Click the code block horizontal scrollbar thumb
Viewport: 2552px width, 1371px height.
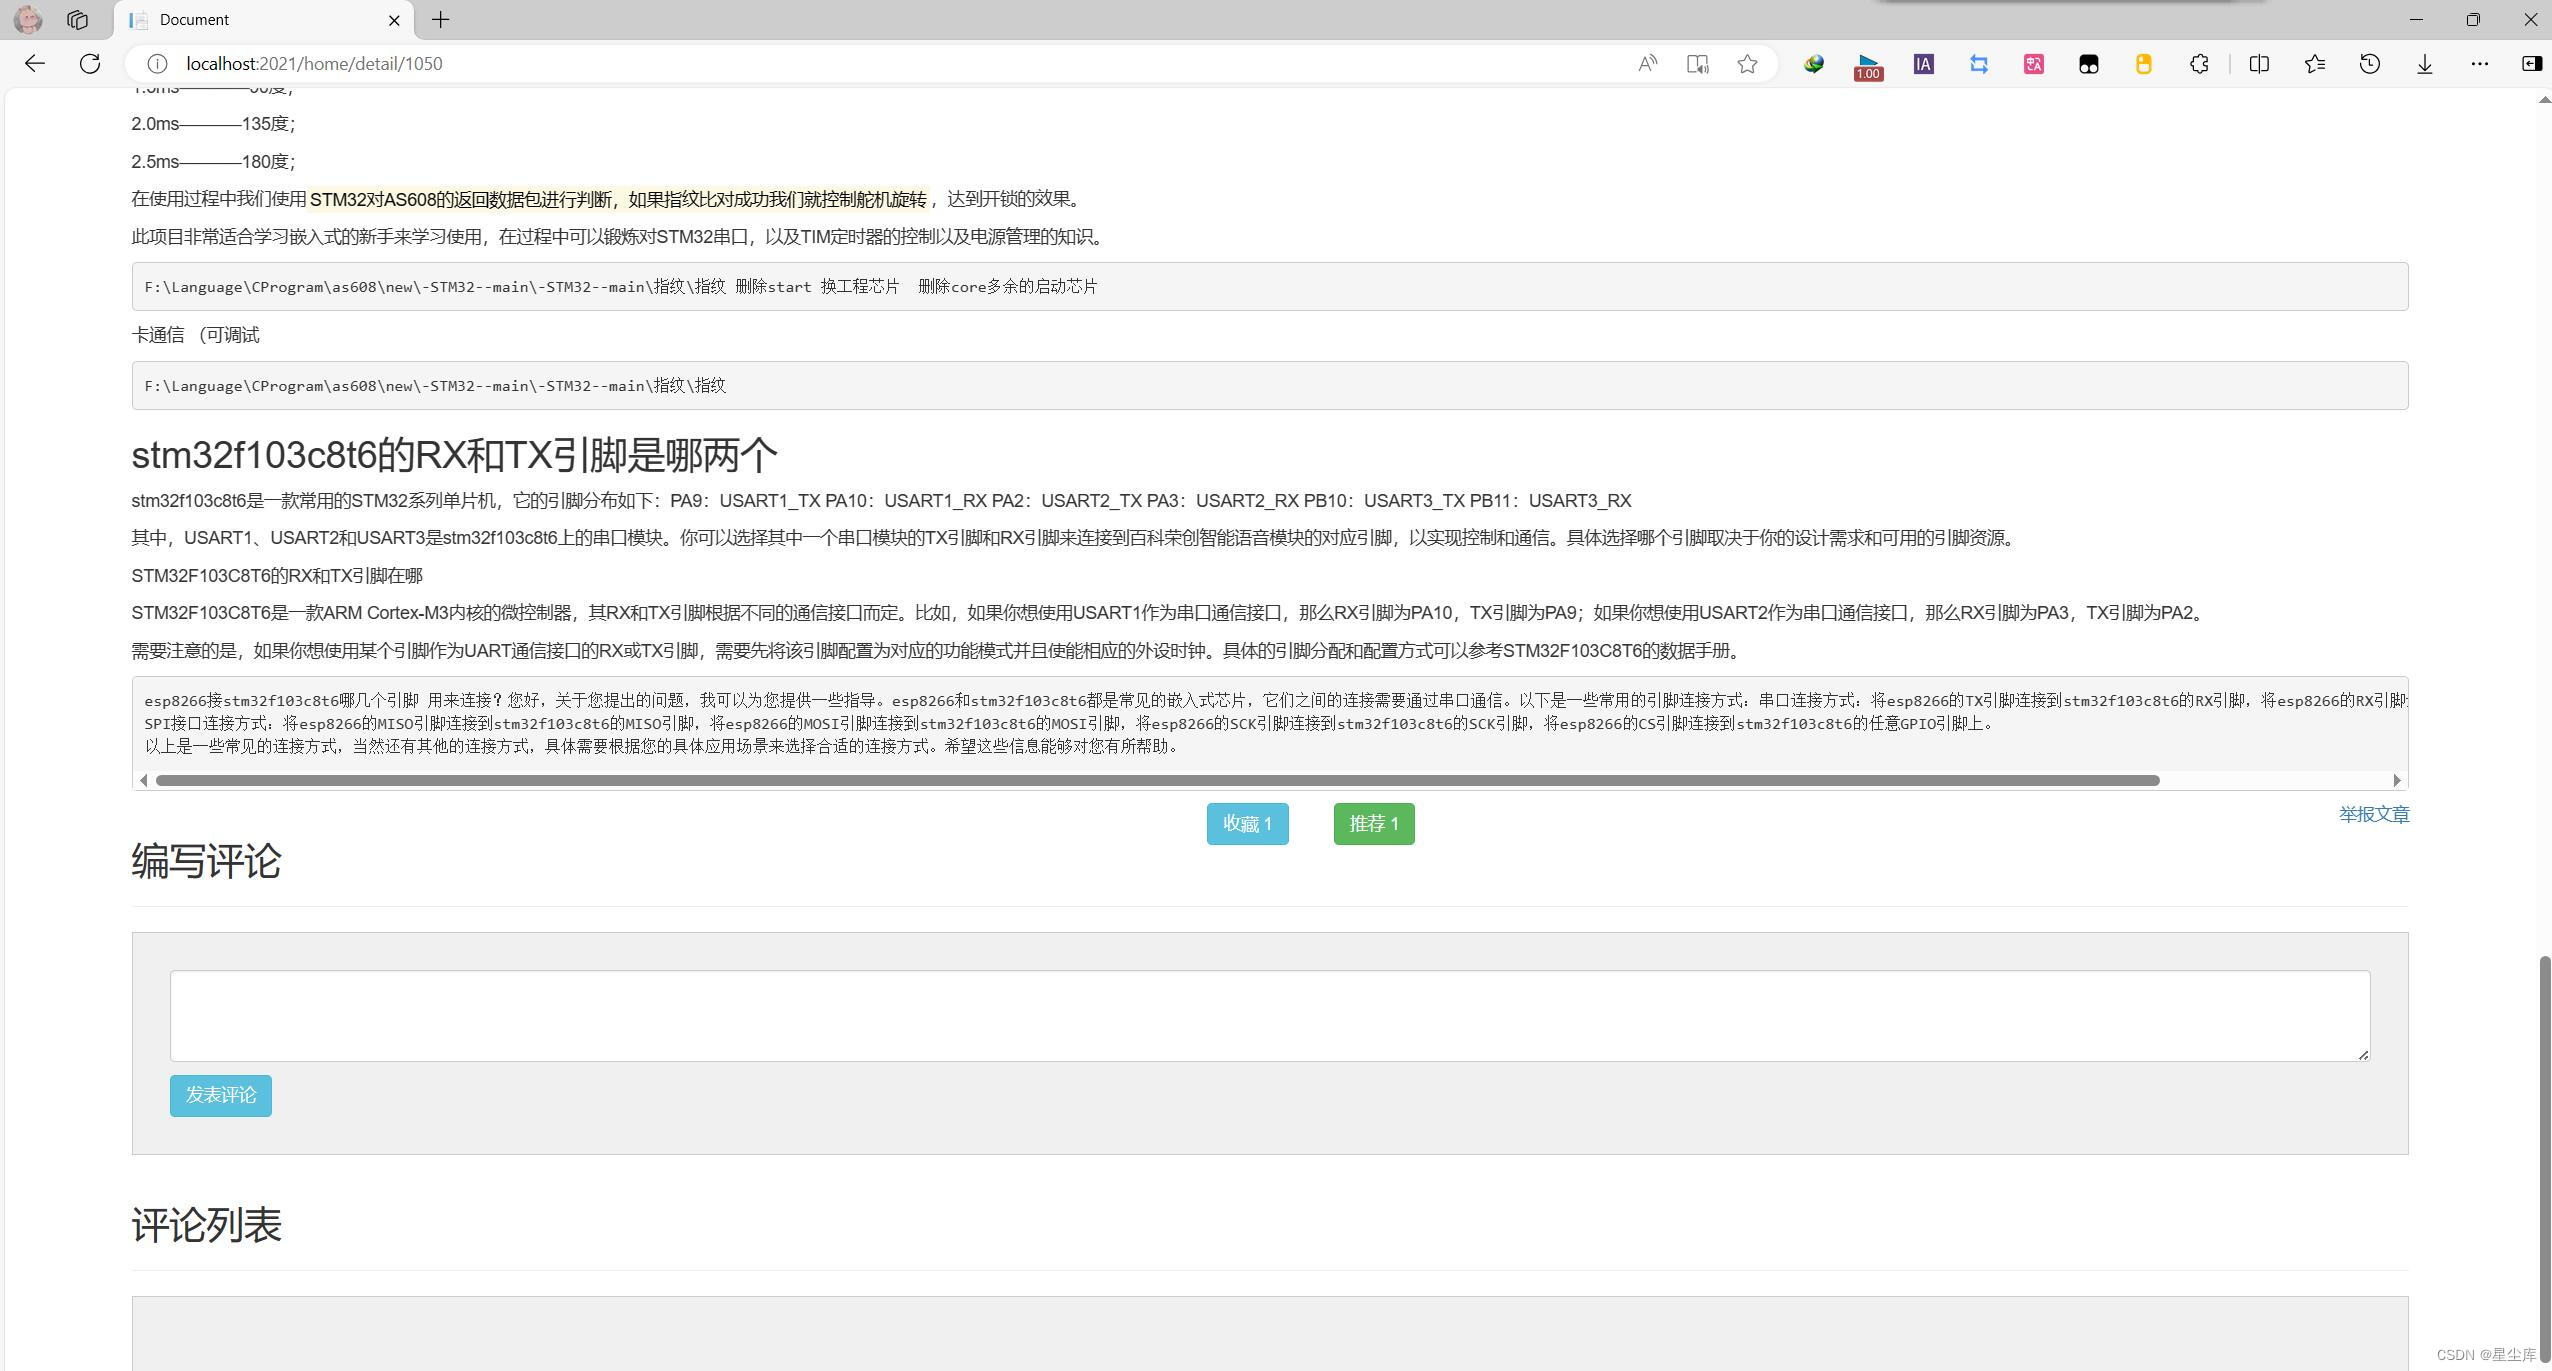[x=1158, y=780]
